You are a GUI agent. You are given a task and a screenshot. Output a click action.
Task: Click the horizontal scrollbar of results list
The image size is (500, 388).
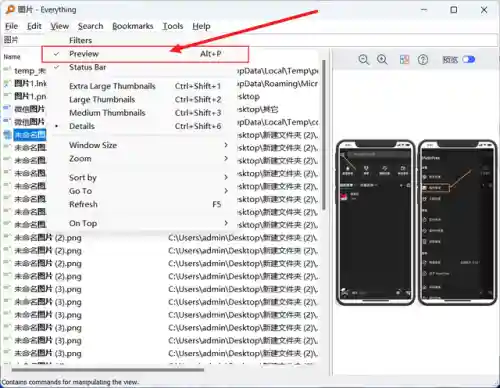108,369
